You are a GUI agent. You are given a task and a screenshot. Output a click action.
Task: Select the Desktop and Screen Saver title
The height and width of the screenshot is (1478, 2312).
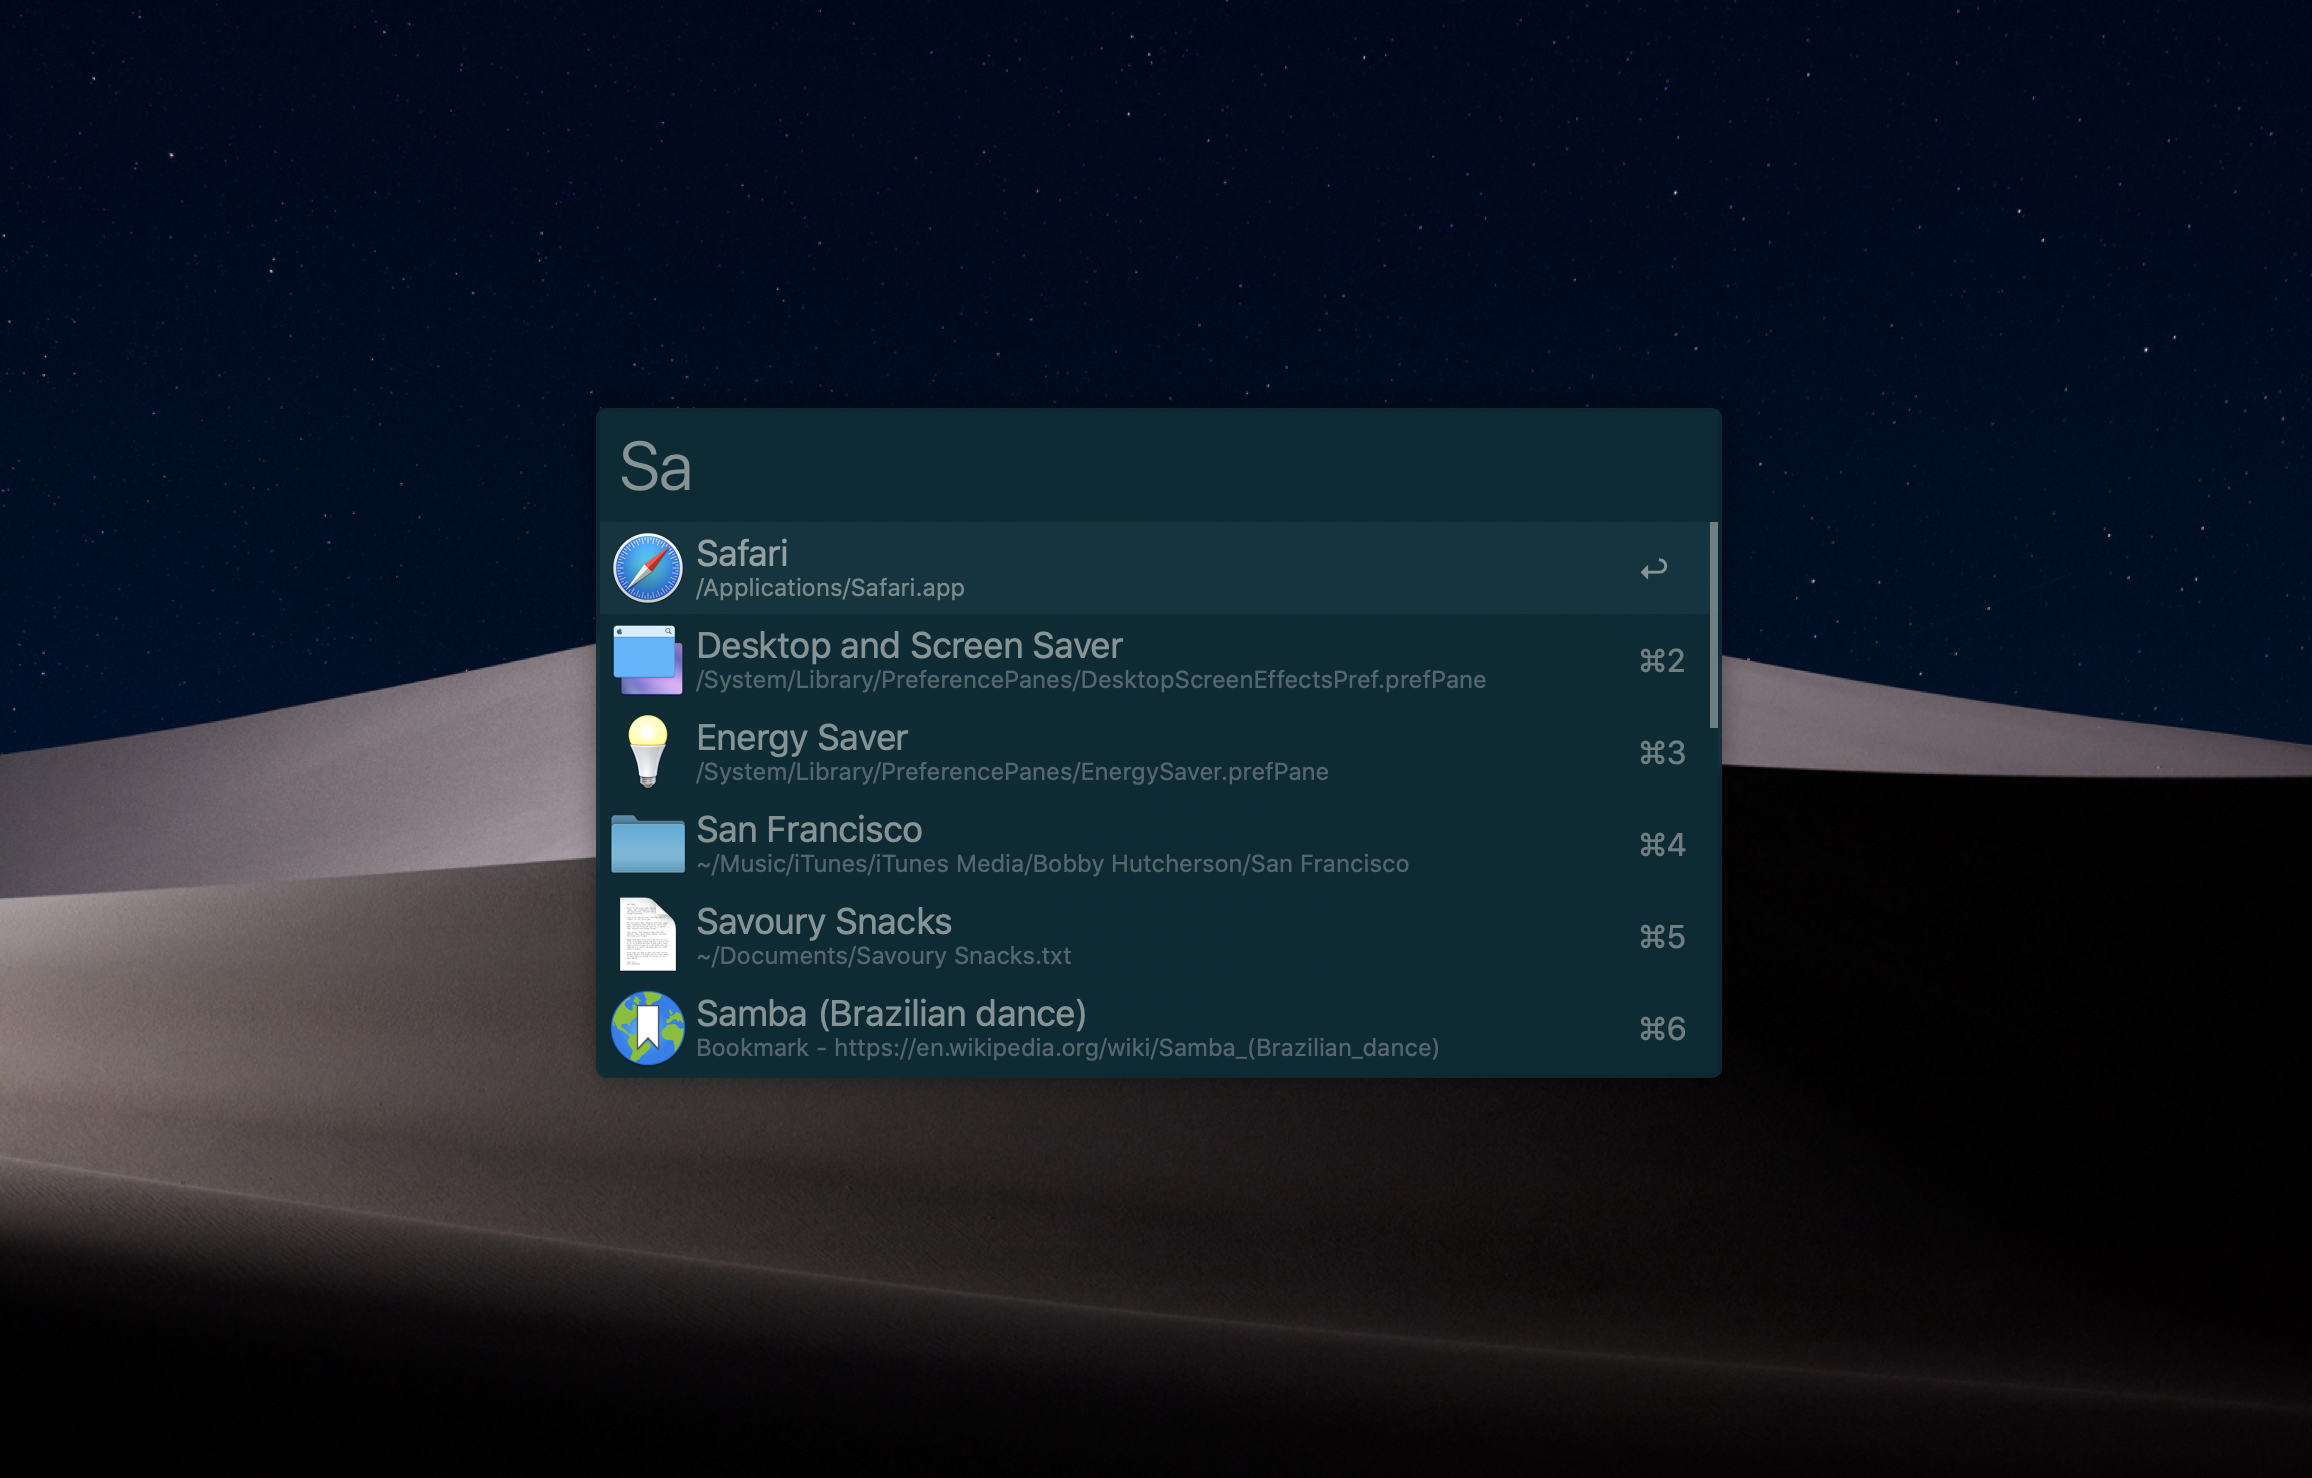(x=908, y=645)
